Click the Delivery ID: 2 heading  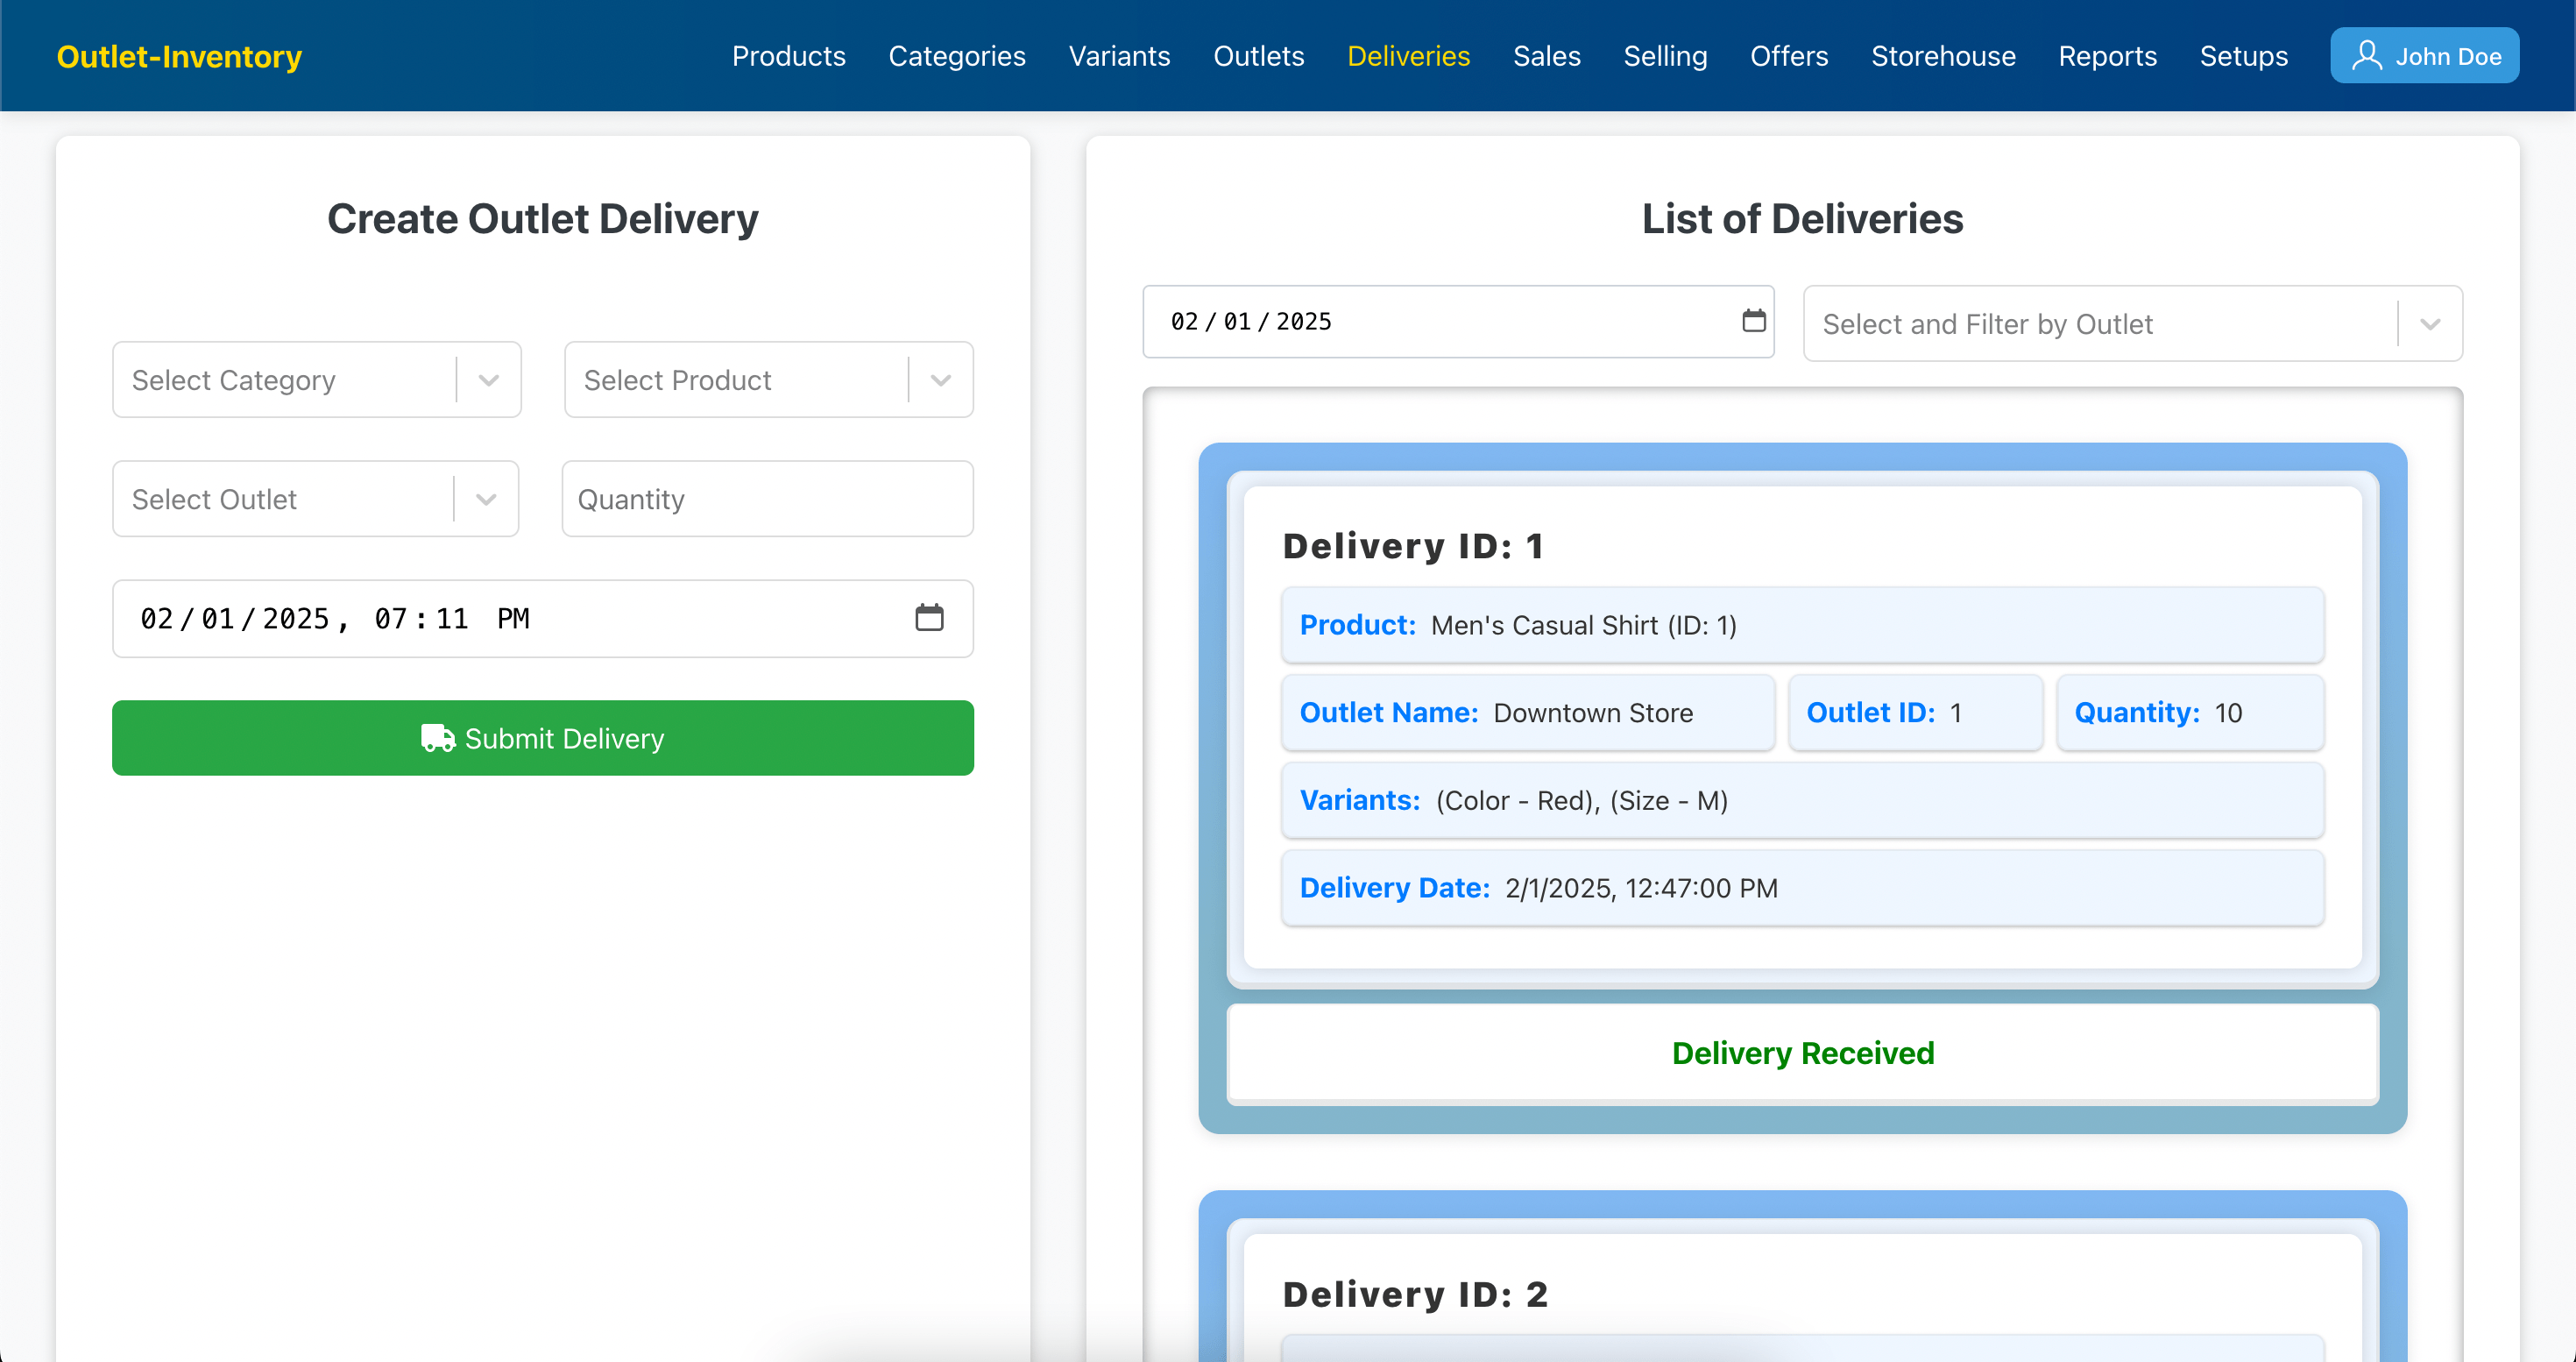point(1416,1294)
